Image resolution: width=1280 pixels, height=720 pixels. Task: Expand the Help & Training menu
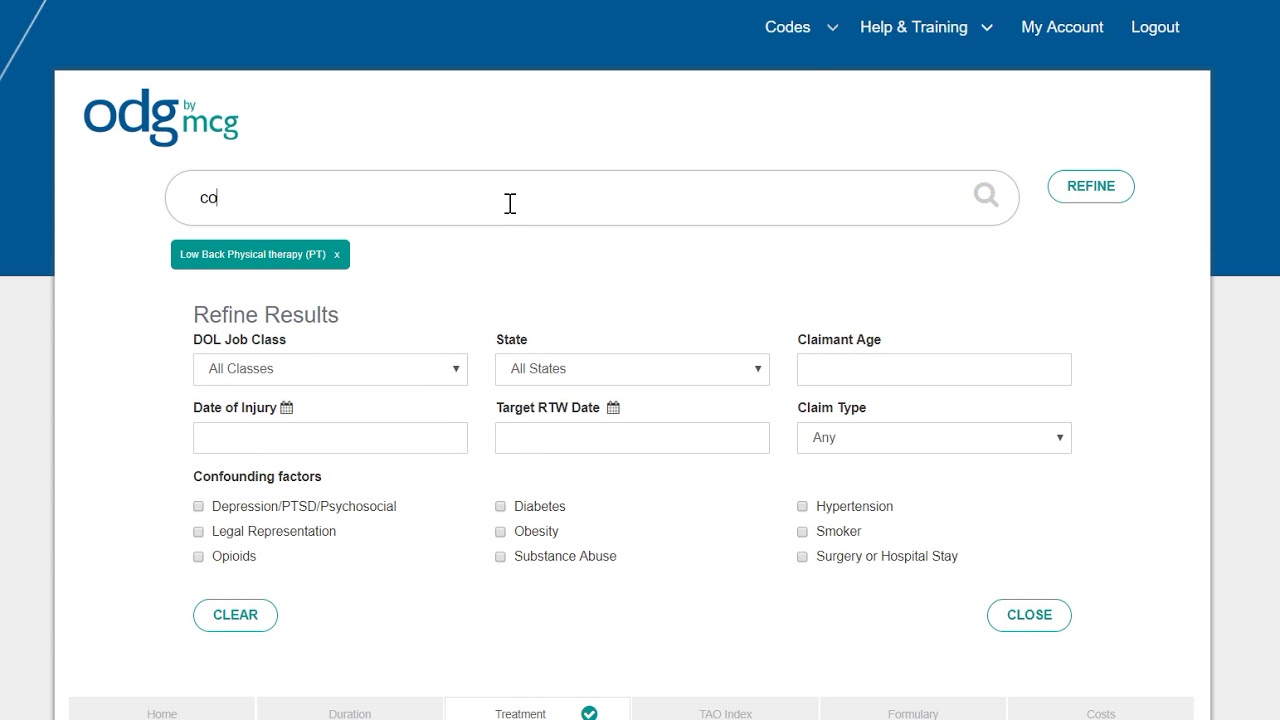coord(925,27)
